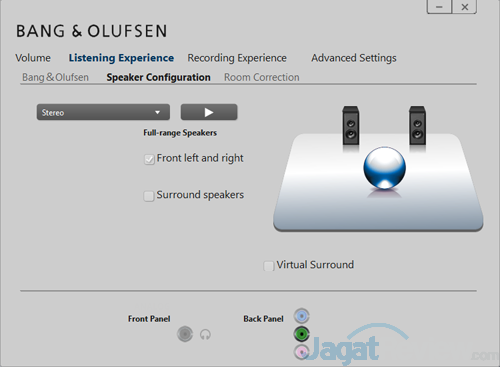
Task: Open the Bang & Olufsen sub-tab
Action: 55,77
